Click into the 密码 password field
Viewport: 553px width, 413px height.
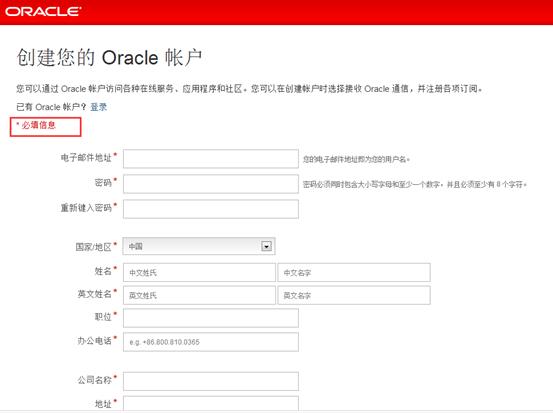pyautogui.click(x=211, y=184)
